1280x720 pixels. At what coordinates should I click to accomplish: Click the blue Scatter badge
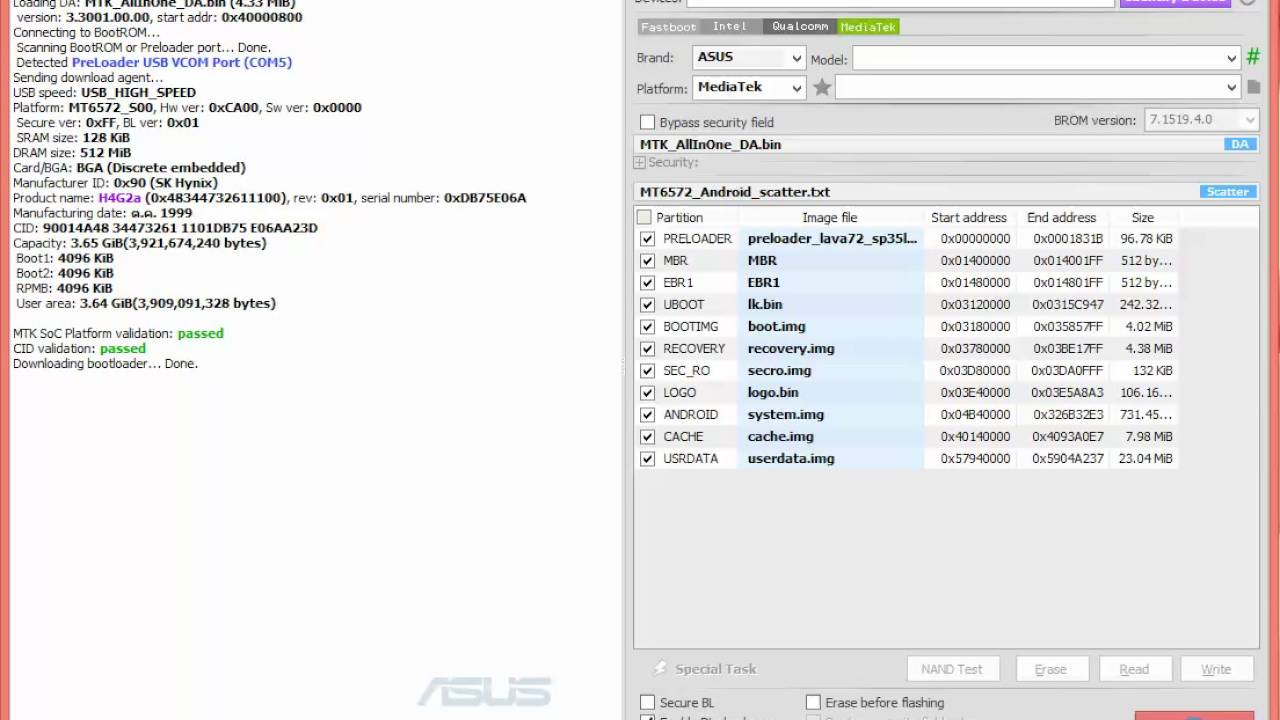click(1227, 192)
